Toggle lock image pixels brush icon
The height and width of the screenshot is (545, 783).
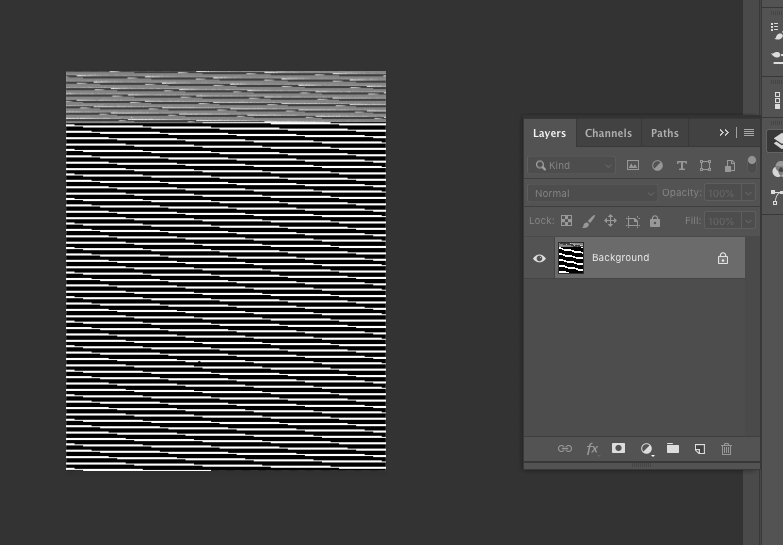[589, 221]
